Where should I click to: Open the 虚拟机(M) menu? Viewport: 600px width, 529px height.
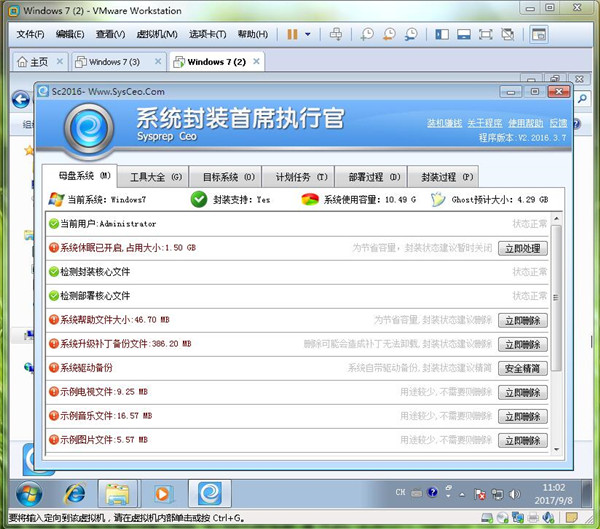(157, 34)
